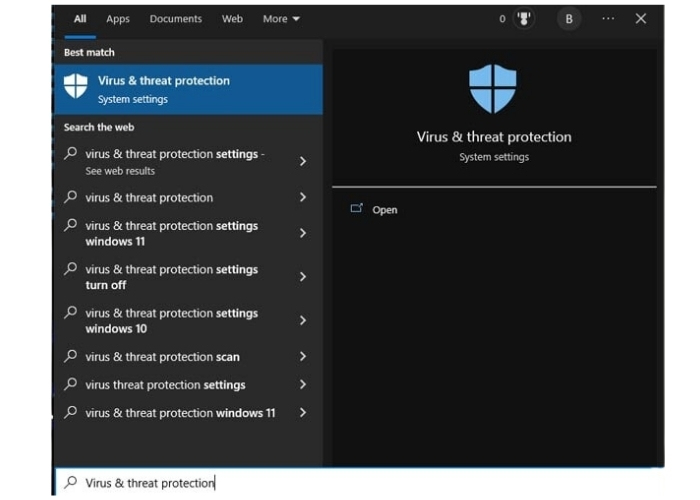Click search icon beside 'settings windows 10' suggestion
This screenshot has height=500, width=700.
point(71,312)
